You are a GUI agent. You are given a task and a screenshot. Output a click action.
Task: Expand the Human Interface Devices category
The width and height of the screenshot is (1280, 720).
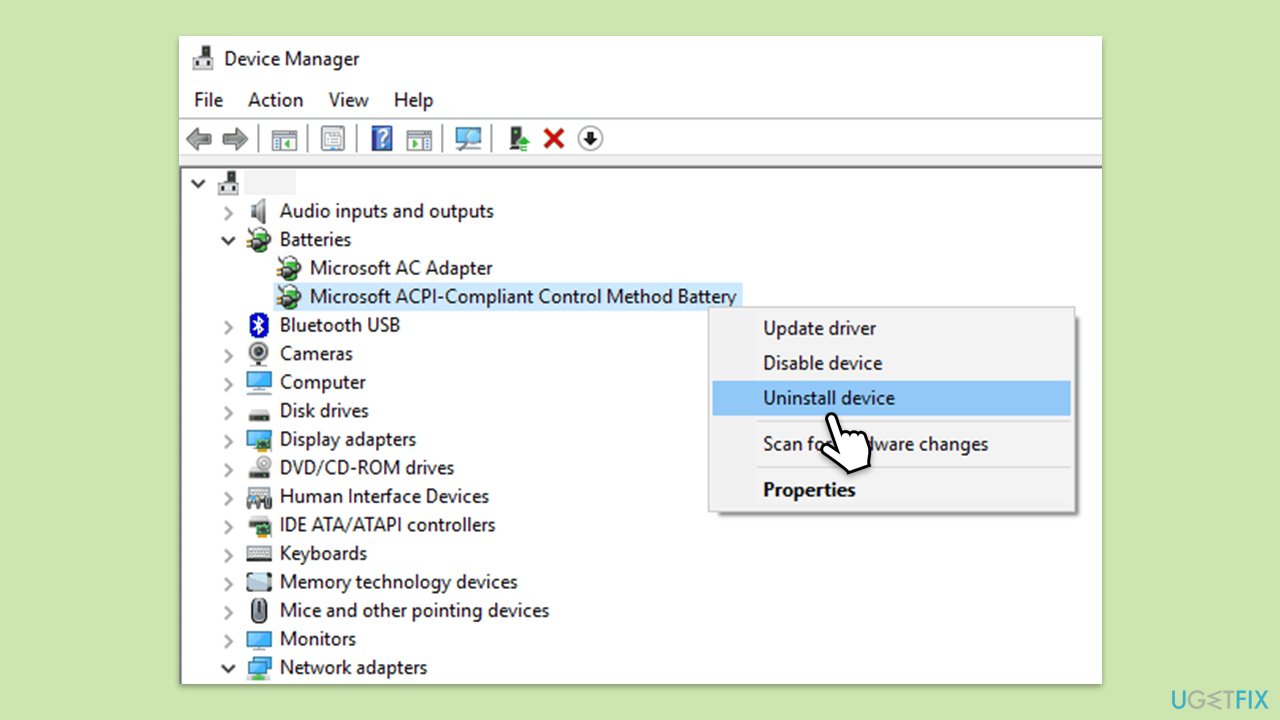(x=229, y=497)
